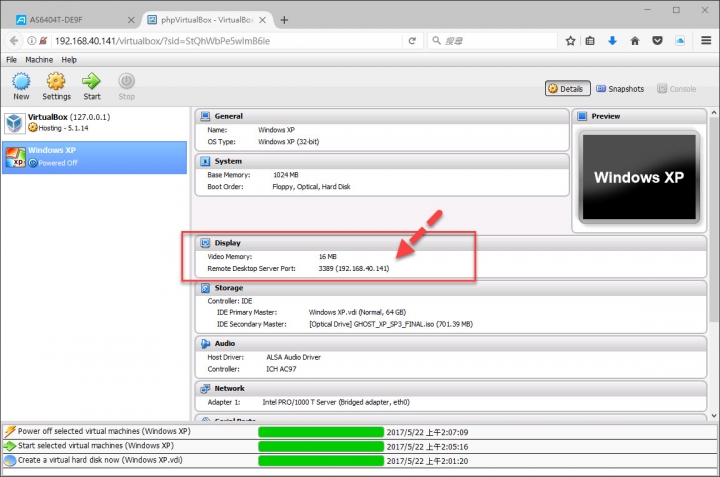The image size is (720, 477).
Task: Reload the current page
Action: (412, 41)
